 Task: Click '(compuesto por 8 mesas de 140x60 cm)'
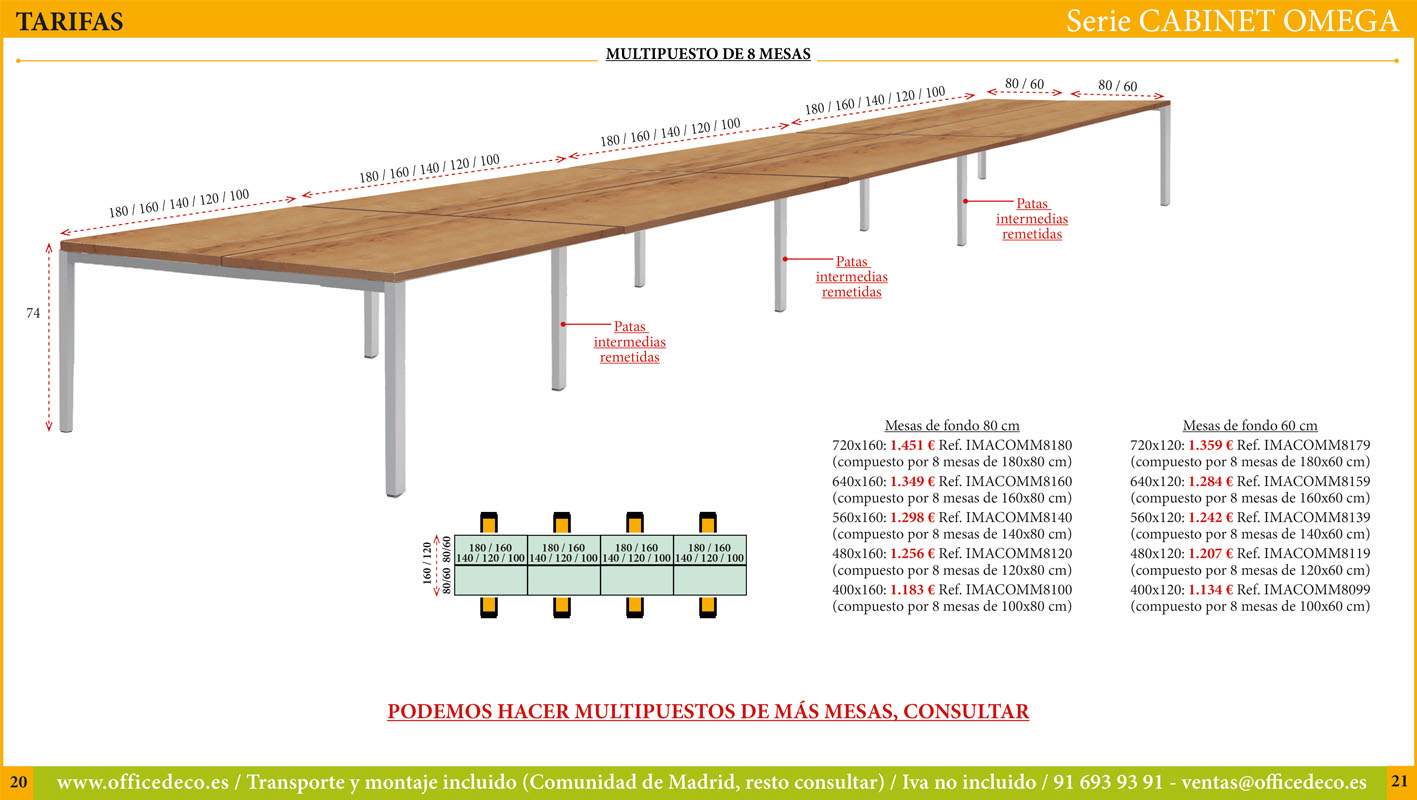pyautogui.click(x=1250, y=534)
